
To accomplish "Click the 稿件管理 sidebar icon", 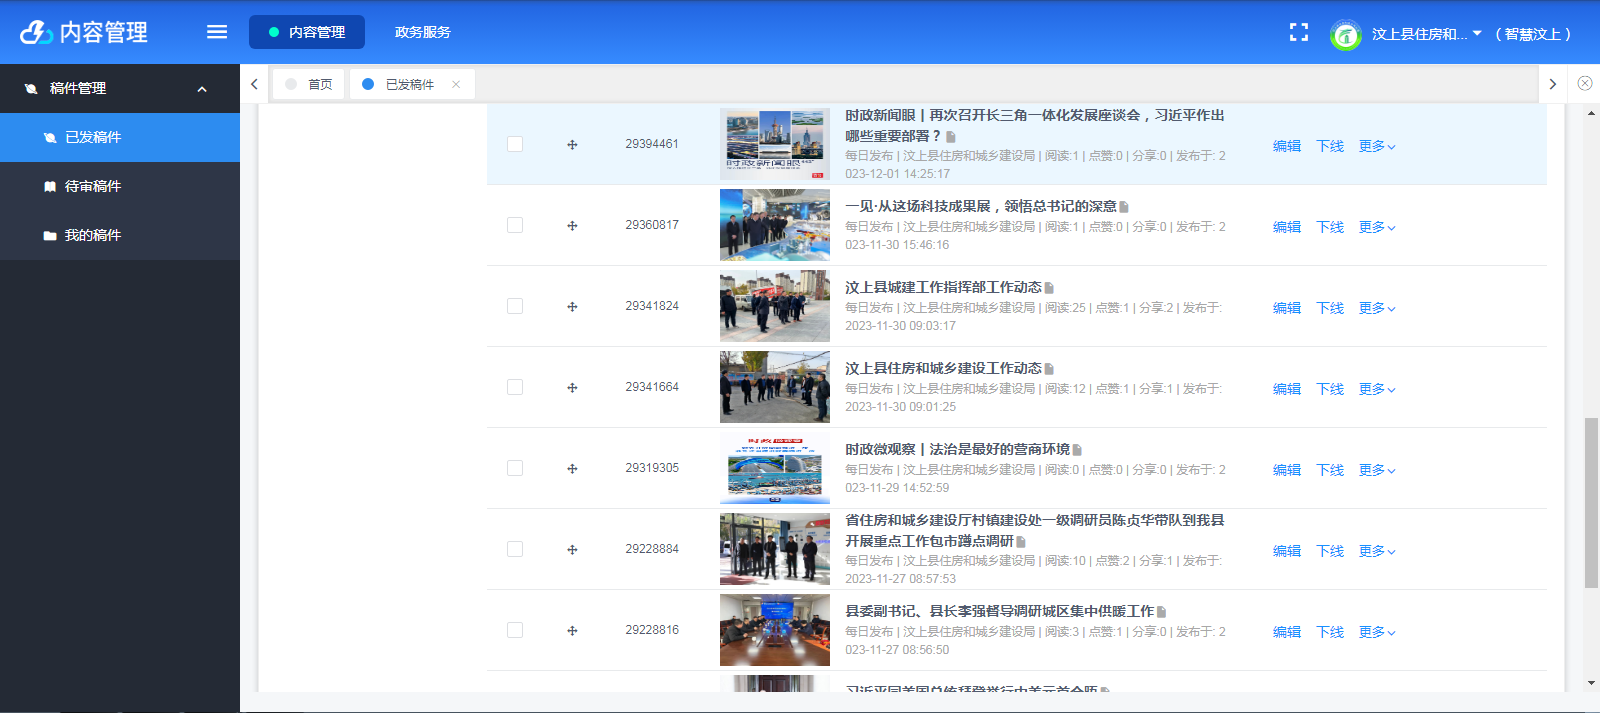I will [x=31, y=88].
